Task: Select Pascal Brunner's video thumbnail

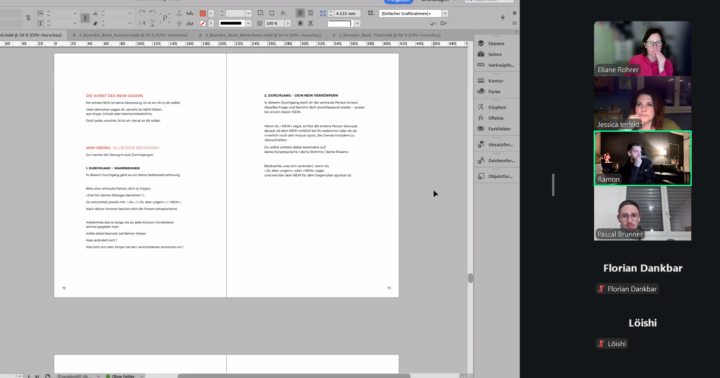Action: (x=642, y=213)
